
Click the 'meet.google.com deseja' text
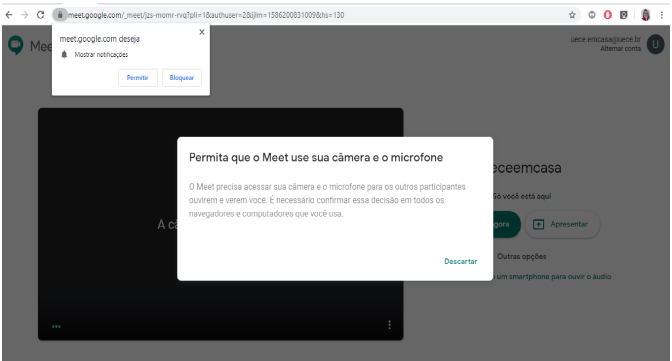coord(99,39)
